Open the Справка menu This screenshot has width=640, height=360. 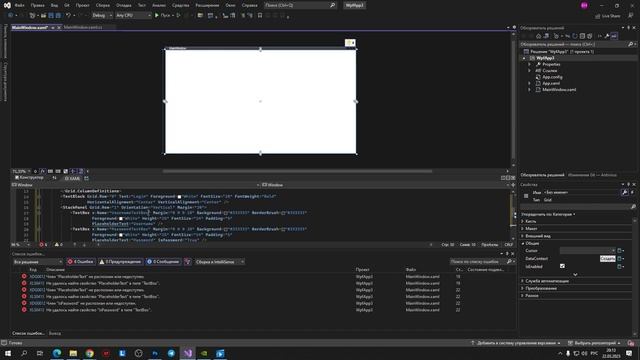point(249,5)
